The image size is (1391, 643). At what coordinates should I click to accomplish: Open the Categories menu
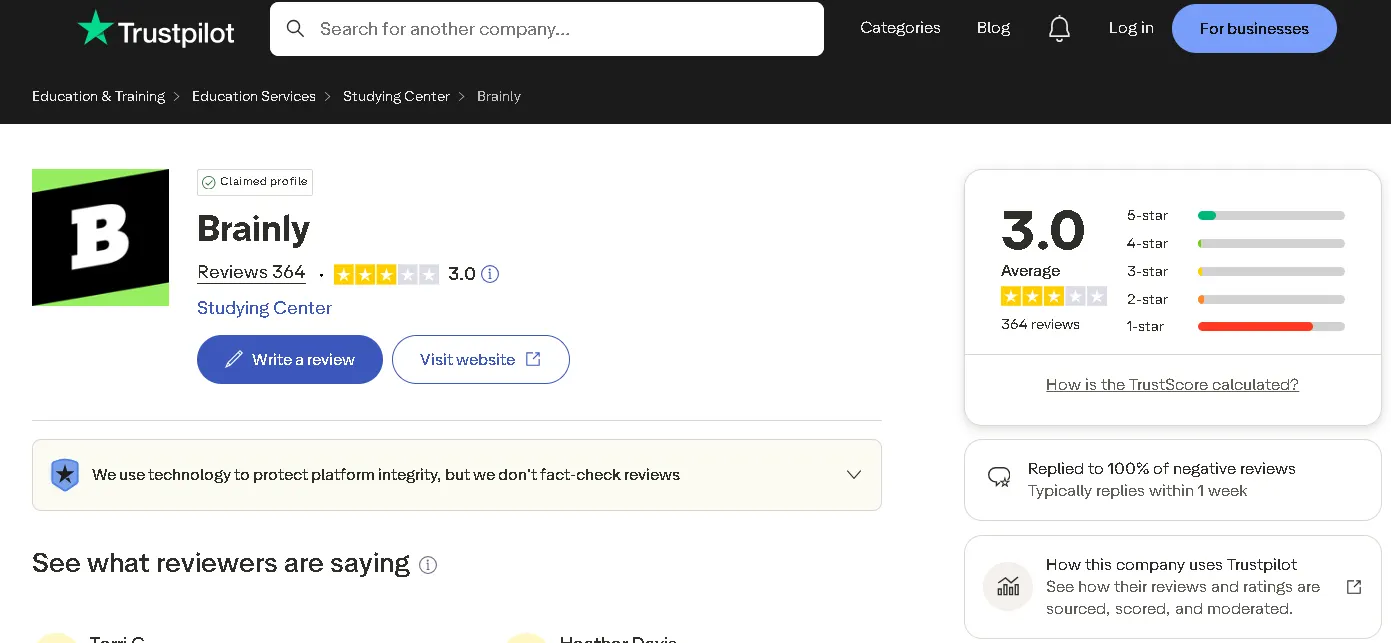click(x=899, y=28)
